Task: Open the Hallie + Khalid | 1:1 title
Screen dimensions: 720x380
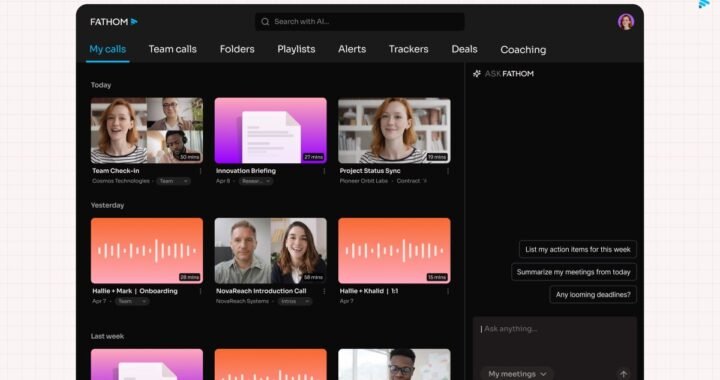Action: pyautogui.click(x=369, y=291)
